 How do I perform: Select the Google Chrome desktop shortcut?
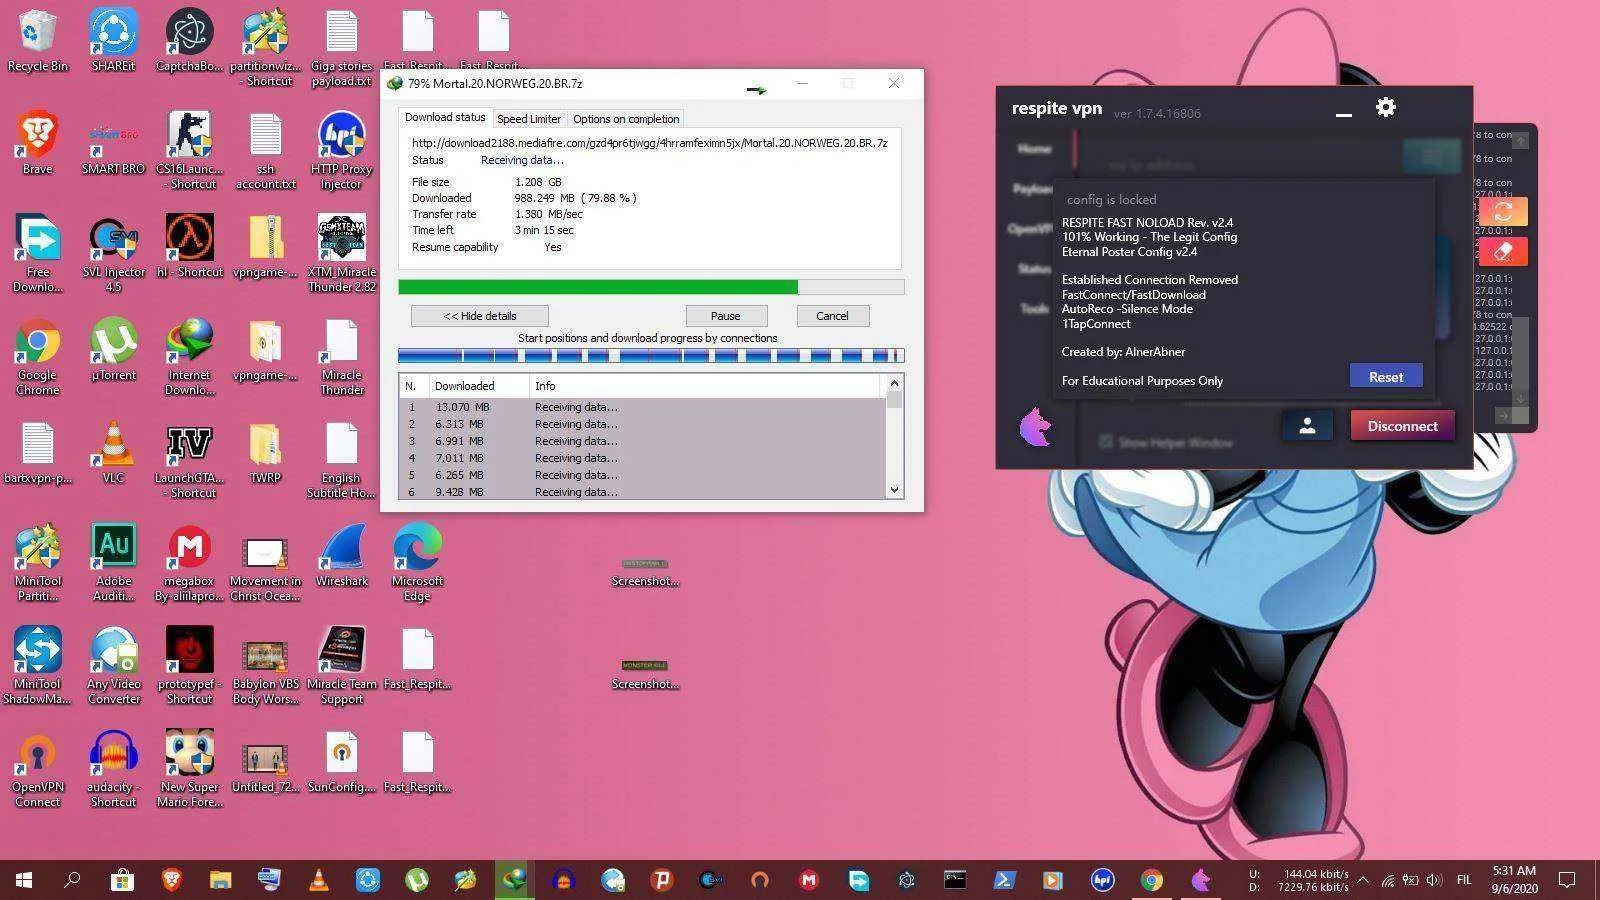[37, 357]
